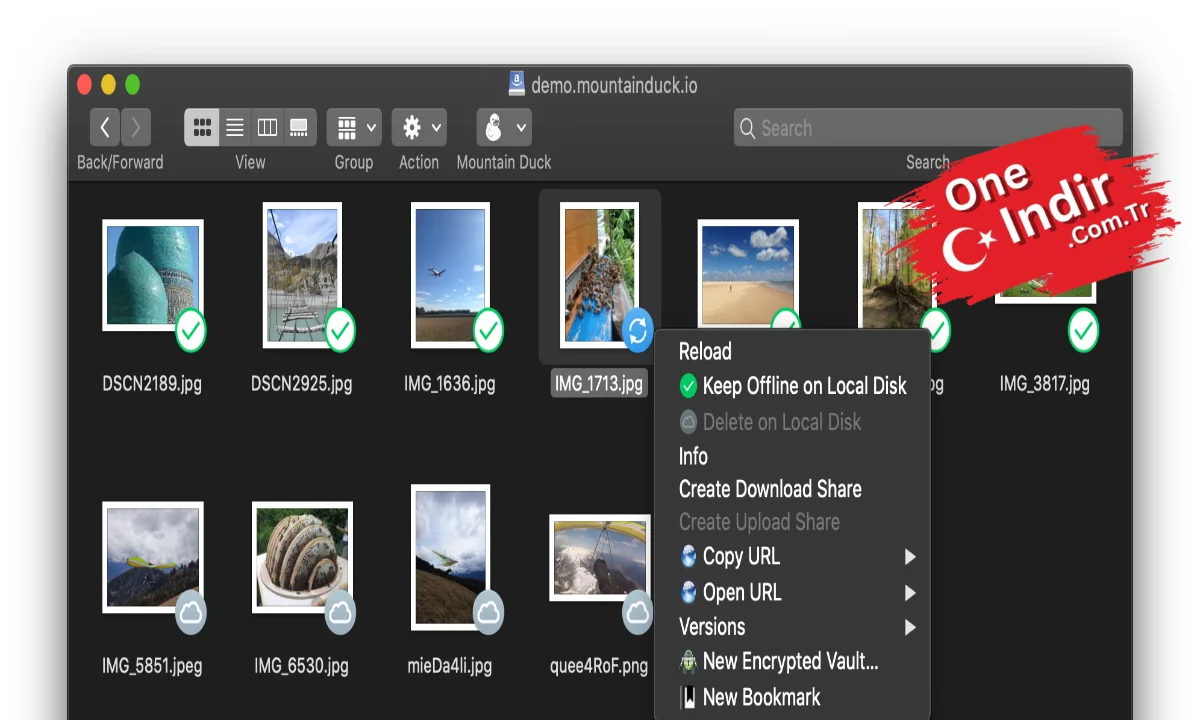Select the DSCN2925.jpg thumbnail

pyautogui.click(x=302, y=275)
